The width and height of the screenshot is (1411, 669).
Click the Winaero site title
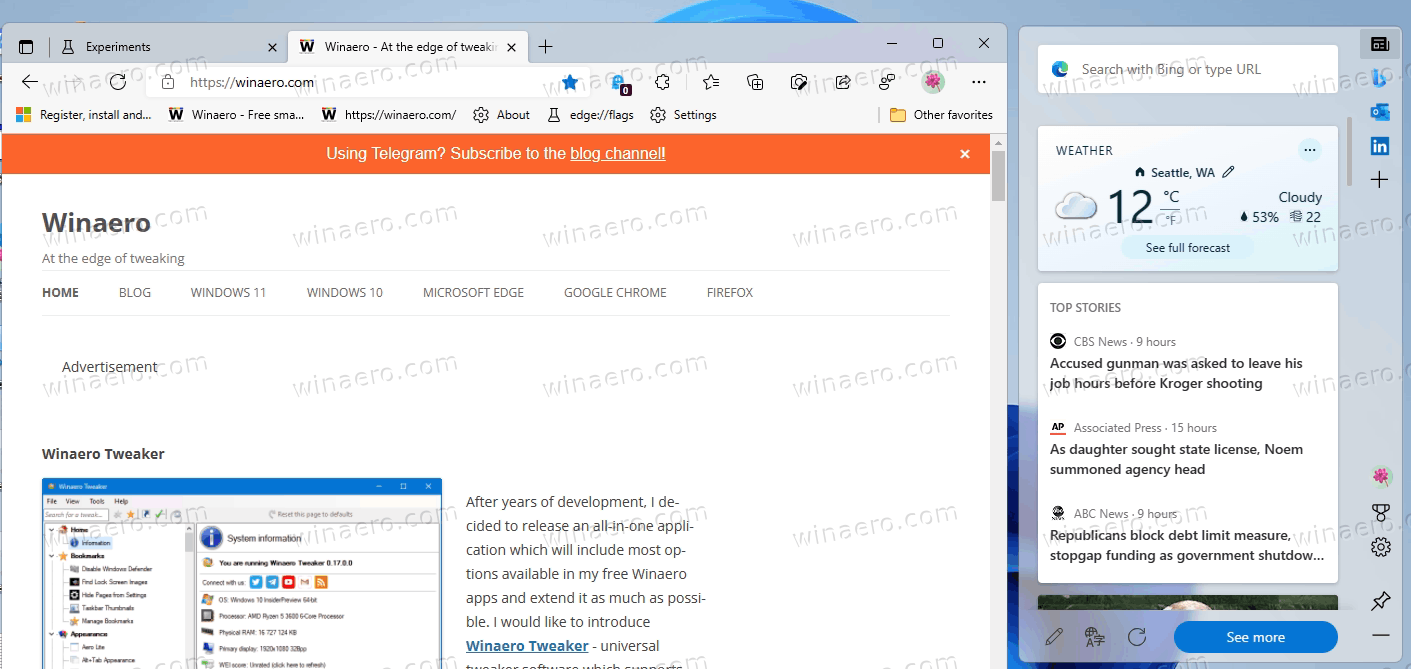coord(96,222)
